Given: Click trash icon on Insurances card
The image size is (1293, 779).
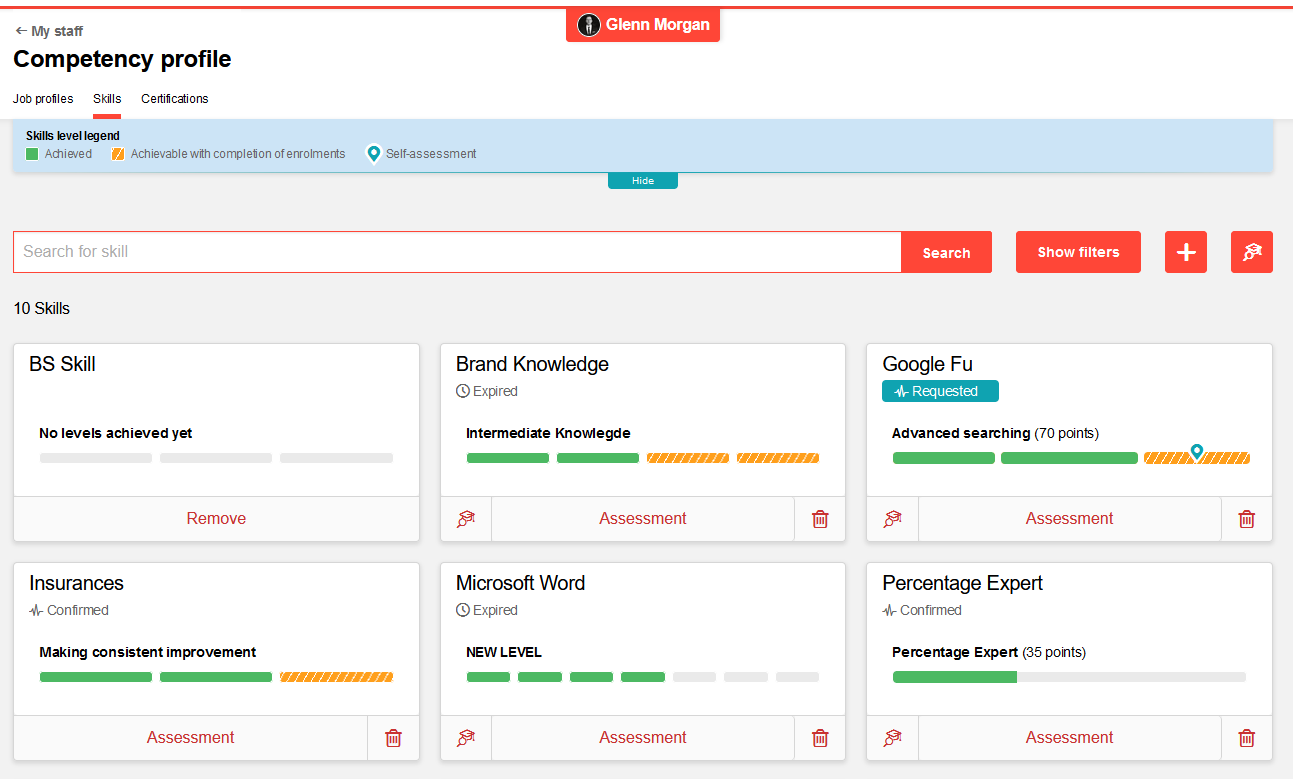Looking at the screenshot, I should [x=394, y=738].
